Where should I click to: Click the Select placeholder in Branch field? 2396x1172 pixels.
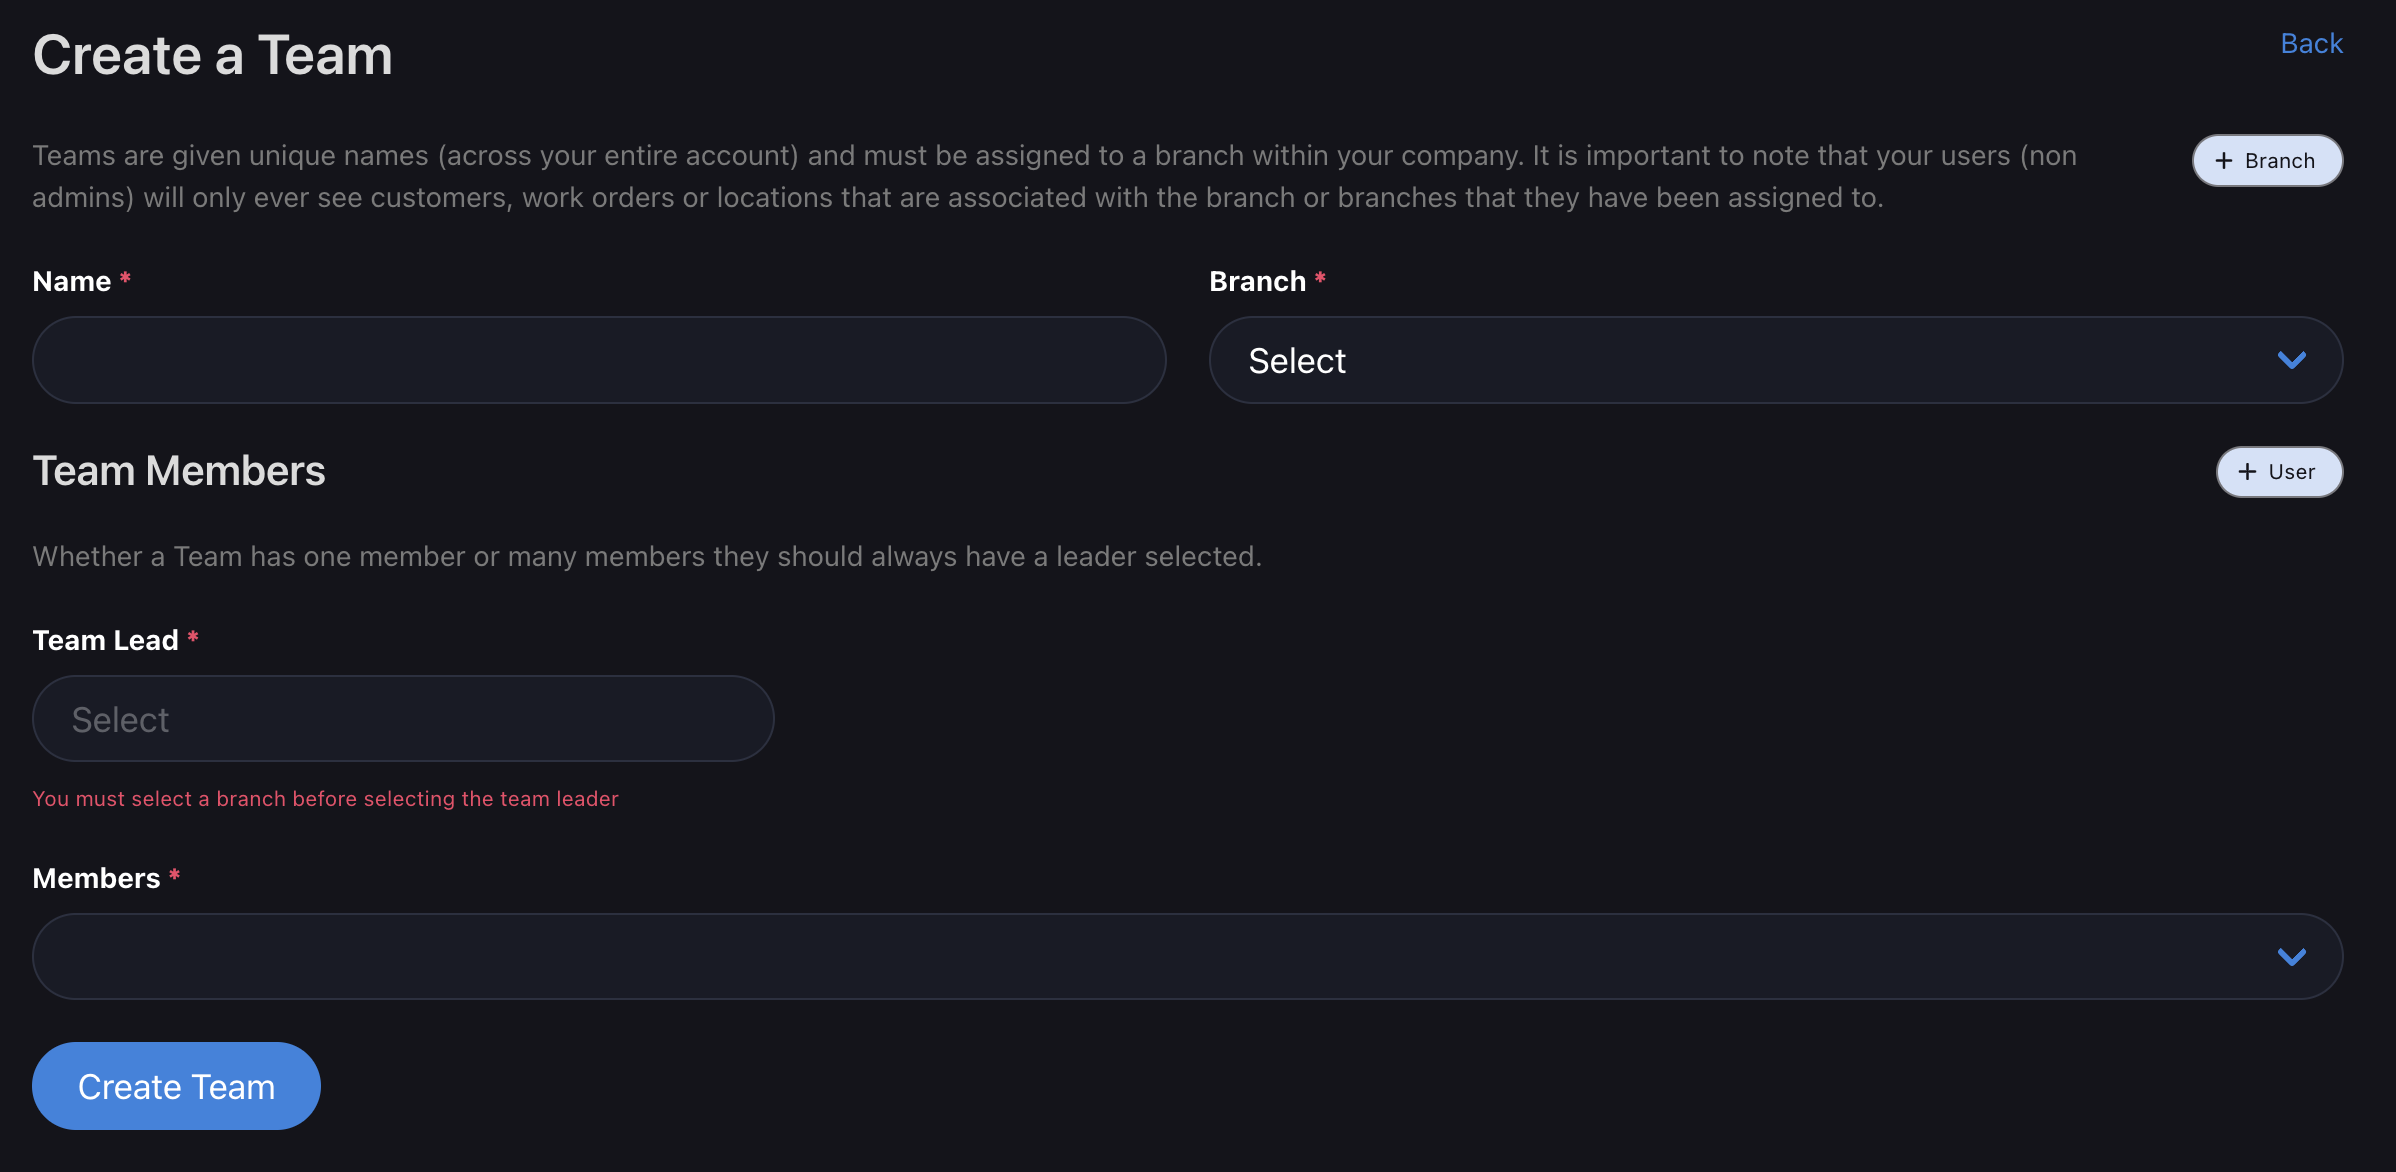[1297, 361]
